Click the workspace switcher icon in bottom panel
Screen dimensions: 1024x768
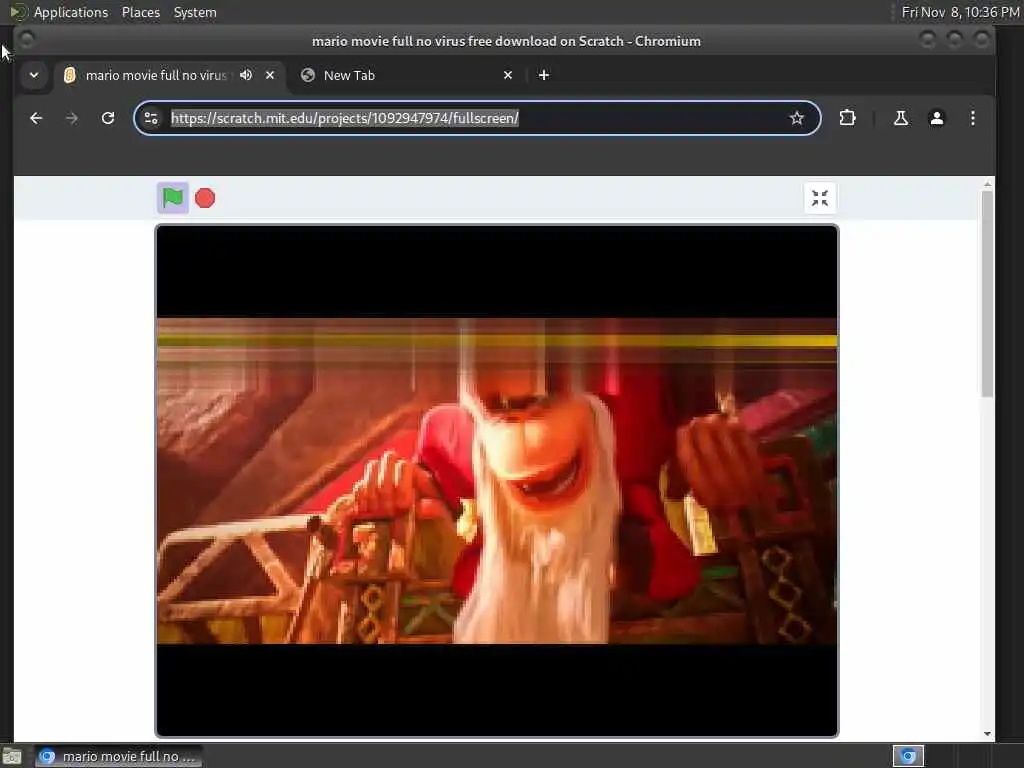pyautogui.click(x=908, y=756)
